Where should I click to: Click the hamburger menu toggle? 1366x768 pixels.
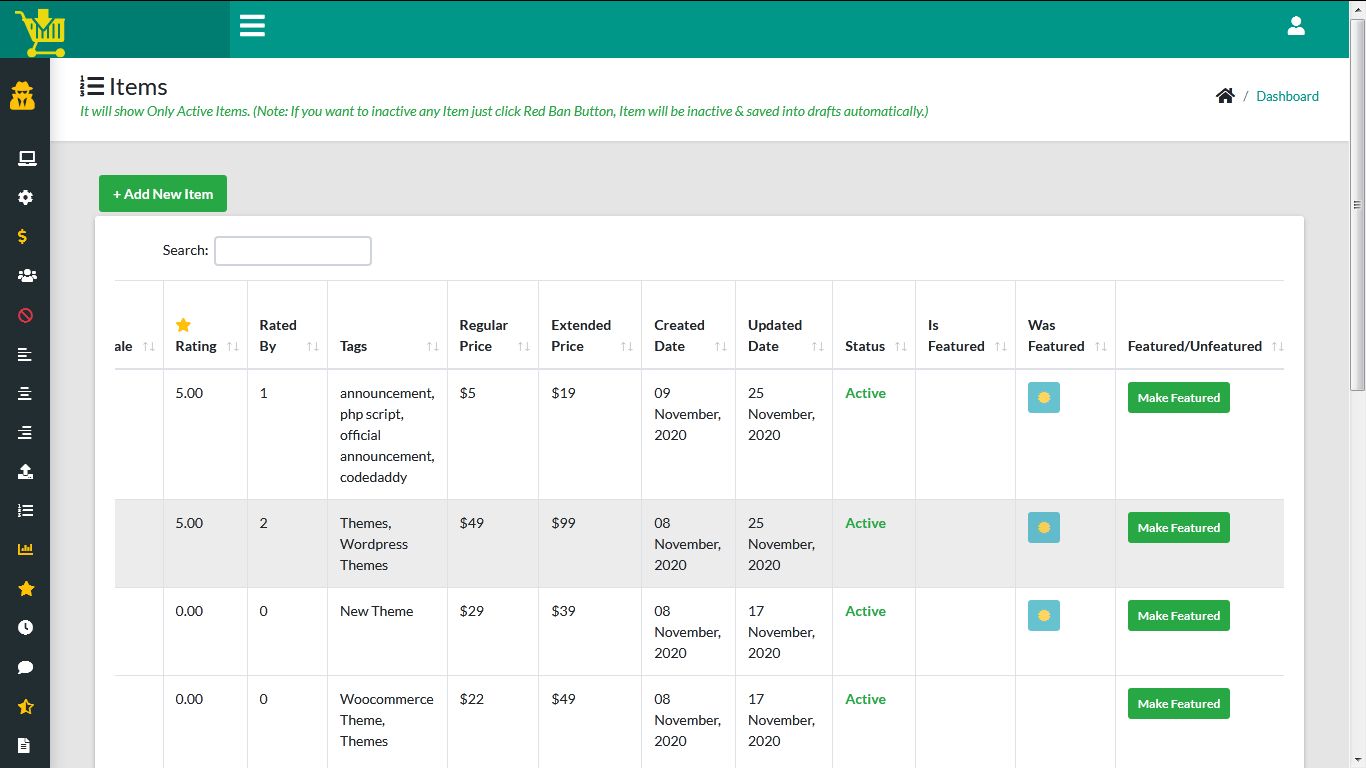252,26
